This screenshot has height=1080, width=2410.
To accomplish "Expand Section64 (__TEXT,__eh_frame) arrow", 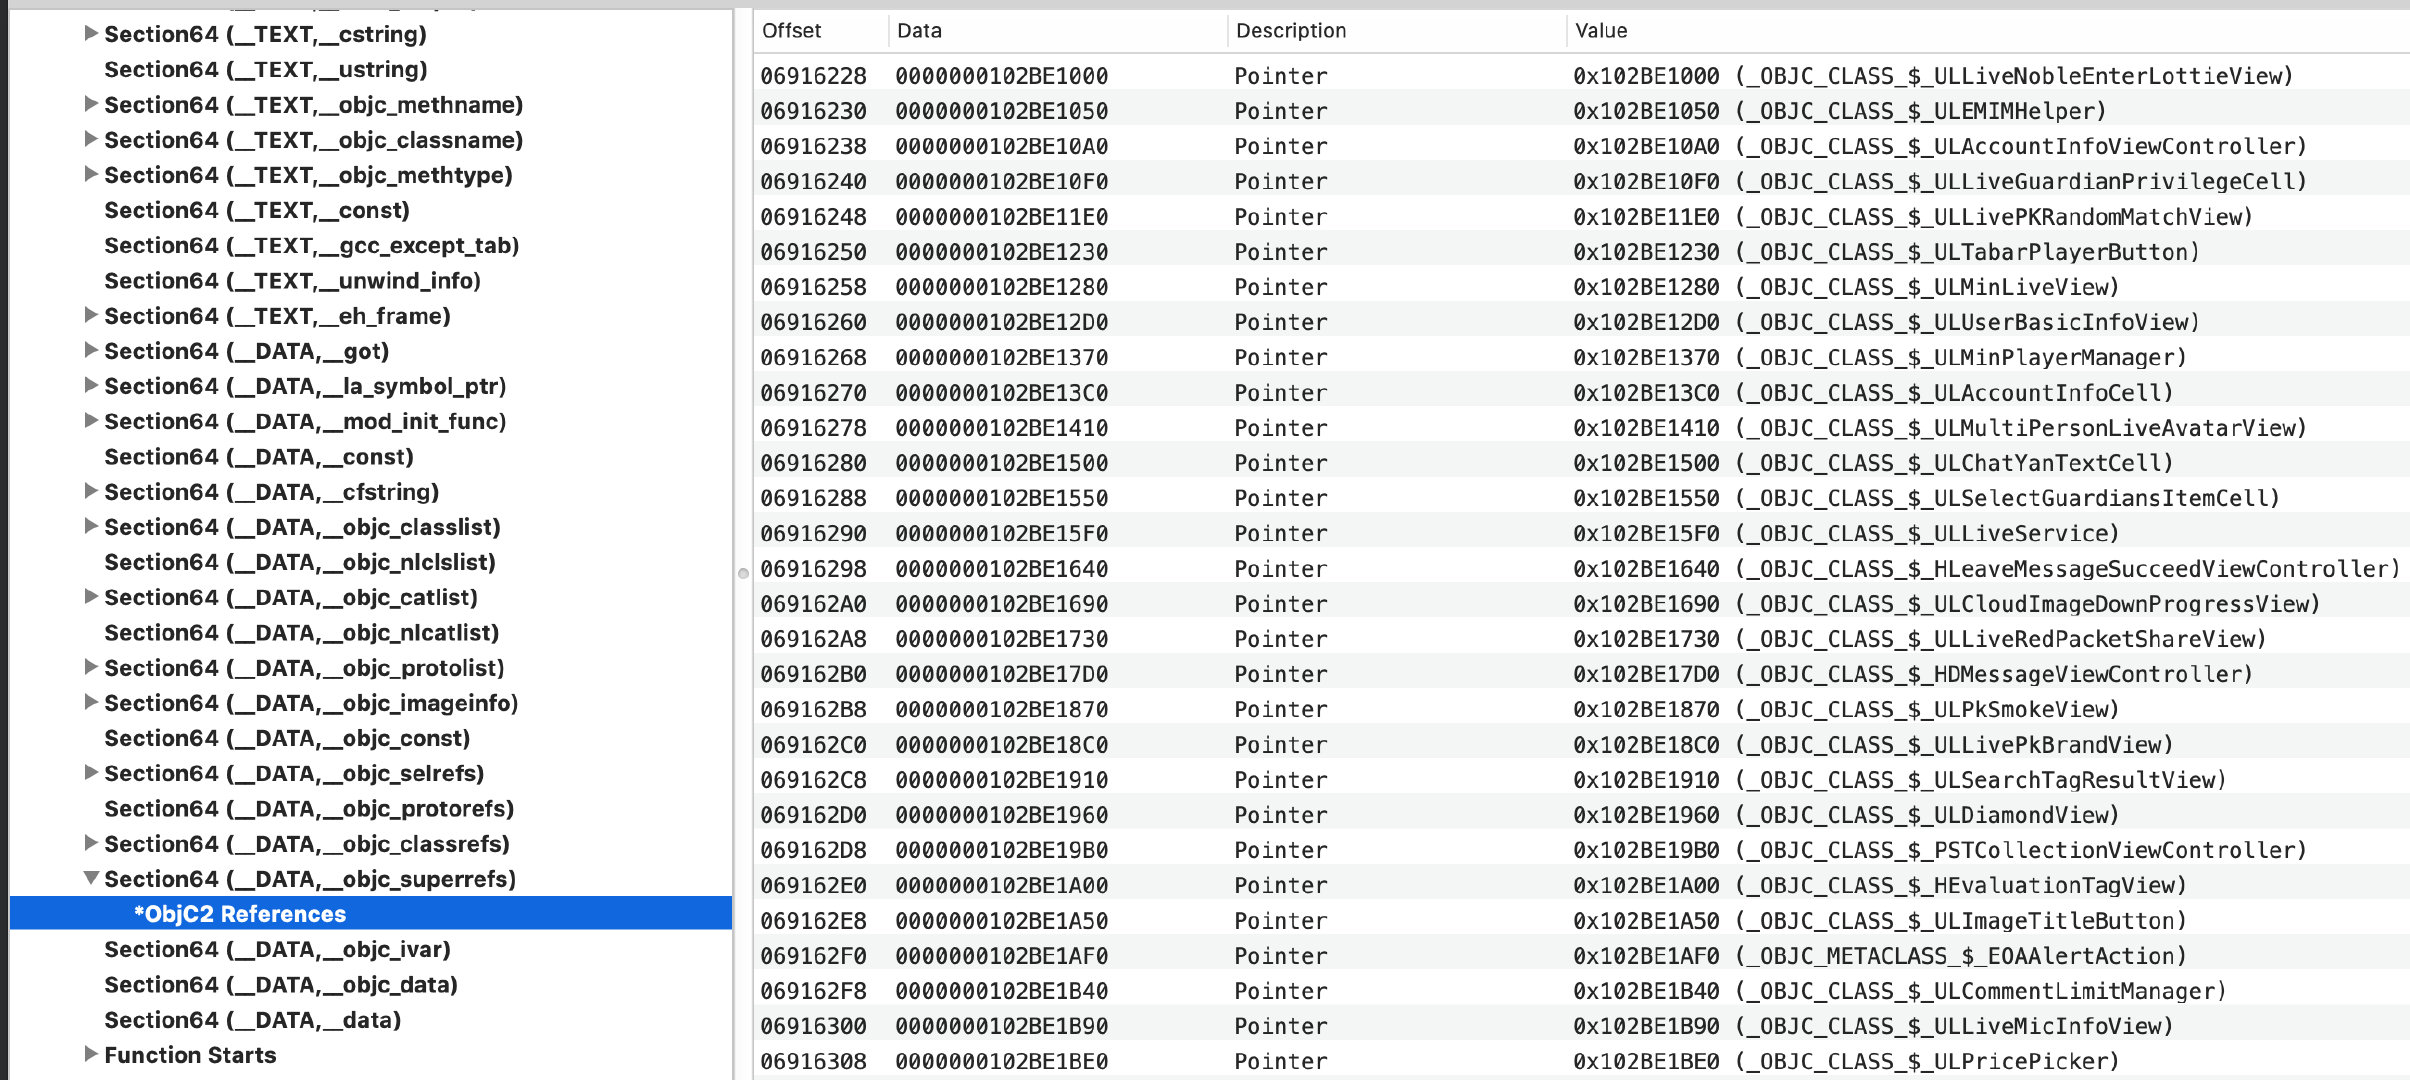I will pos(90,315).
